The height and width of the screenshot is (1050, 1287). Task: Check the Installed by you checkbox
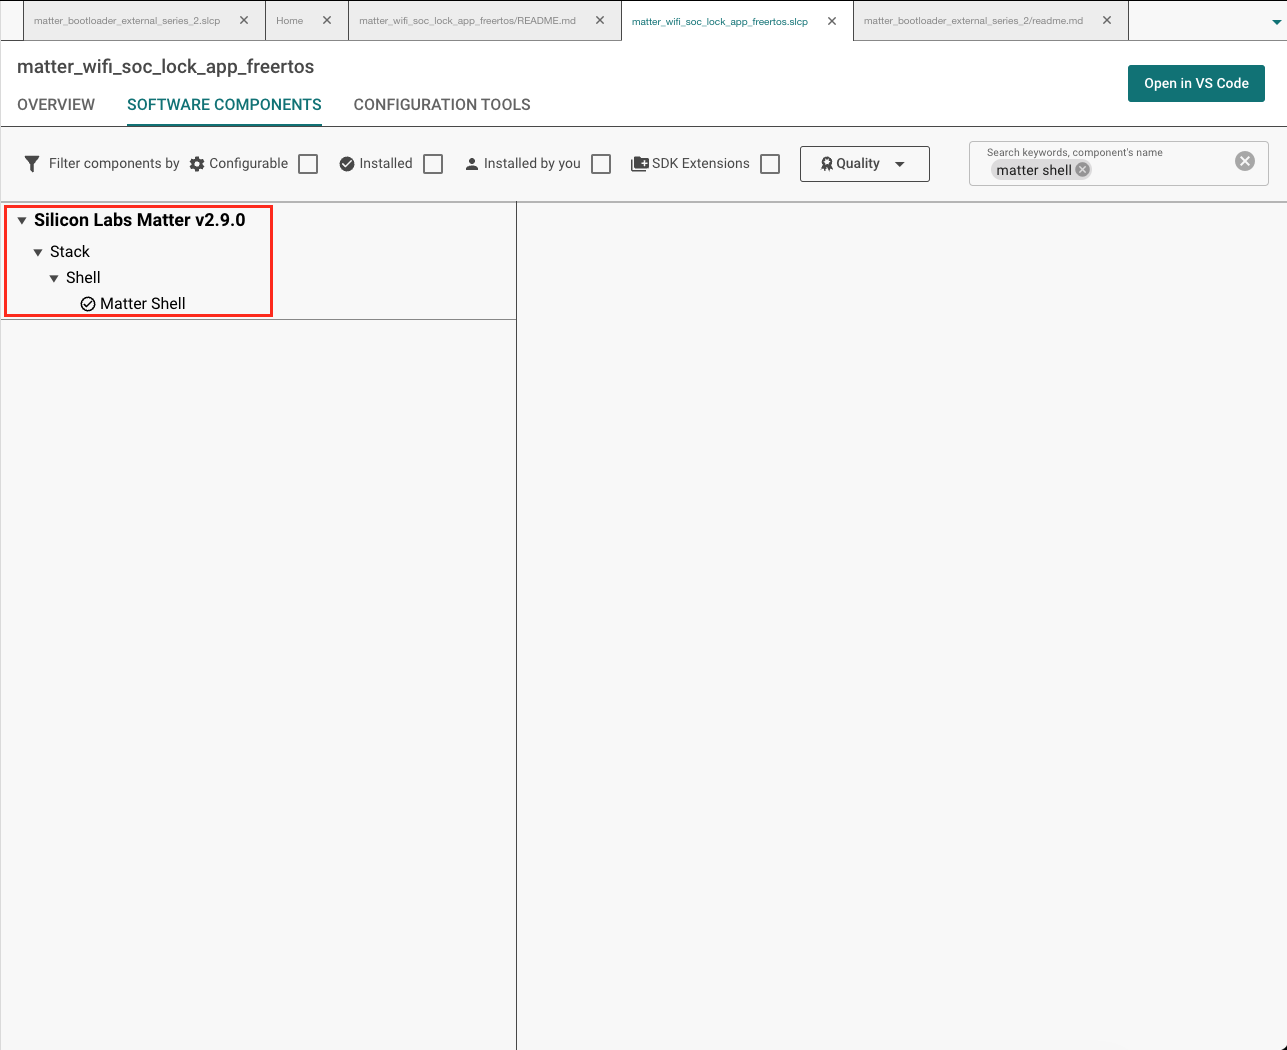tap(601, 164)
